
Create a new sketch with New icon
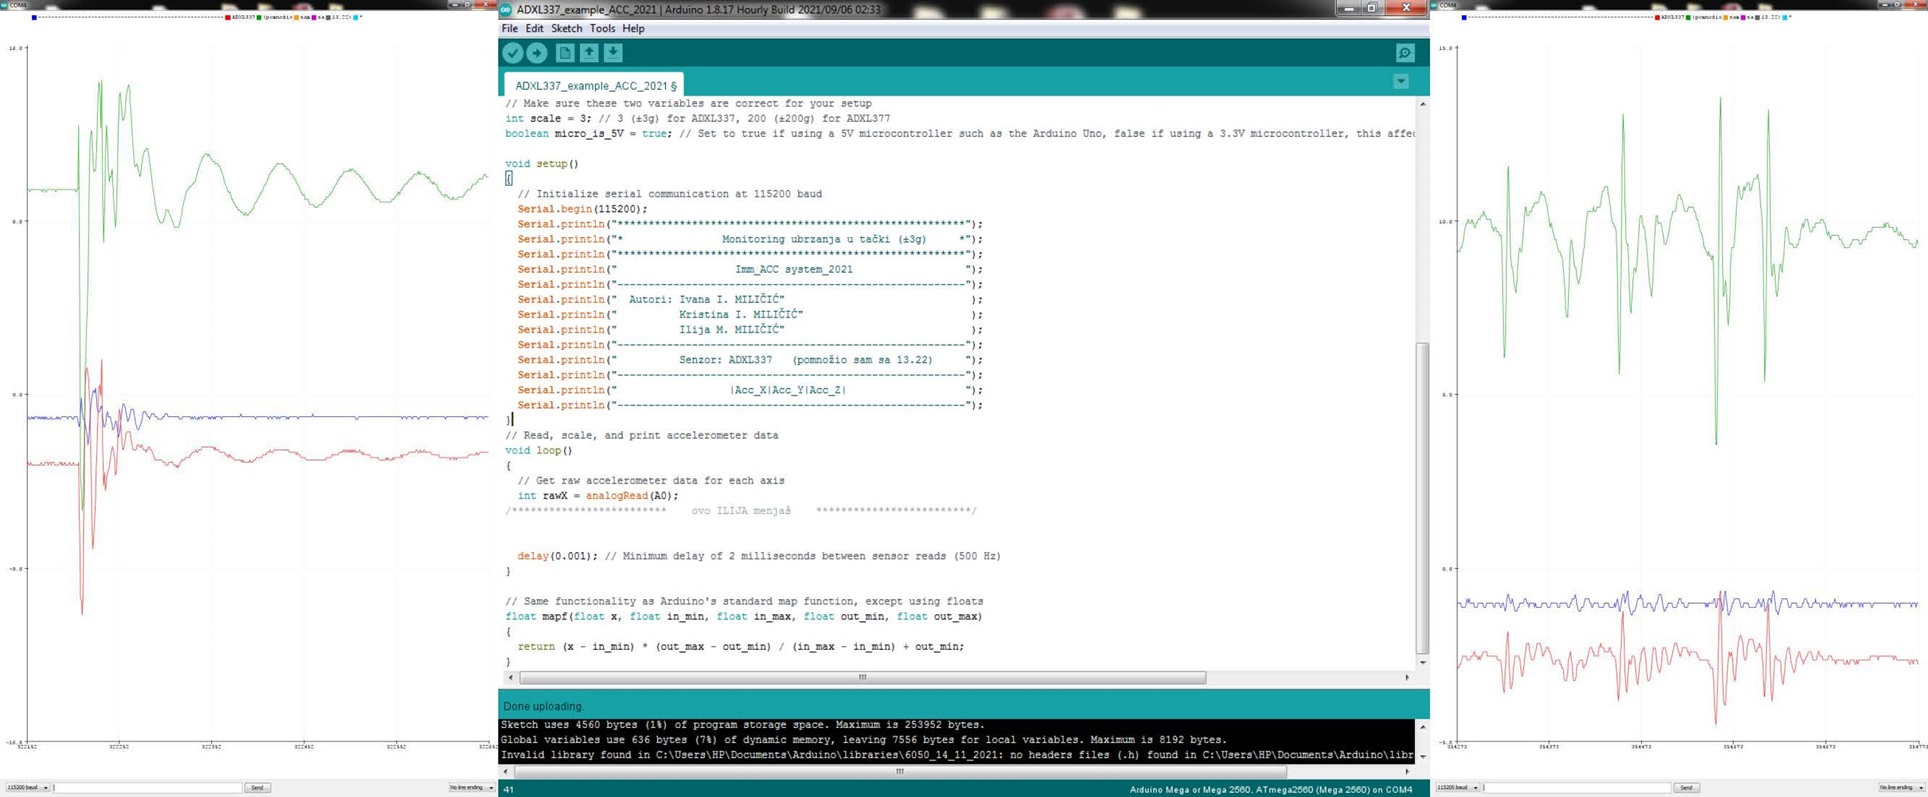click(x=565, y=53)
